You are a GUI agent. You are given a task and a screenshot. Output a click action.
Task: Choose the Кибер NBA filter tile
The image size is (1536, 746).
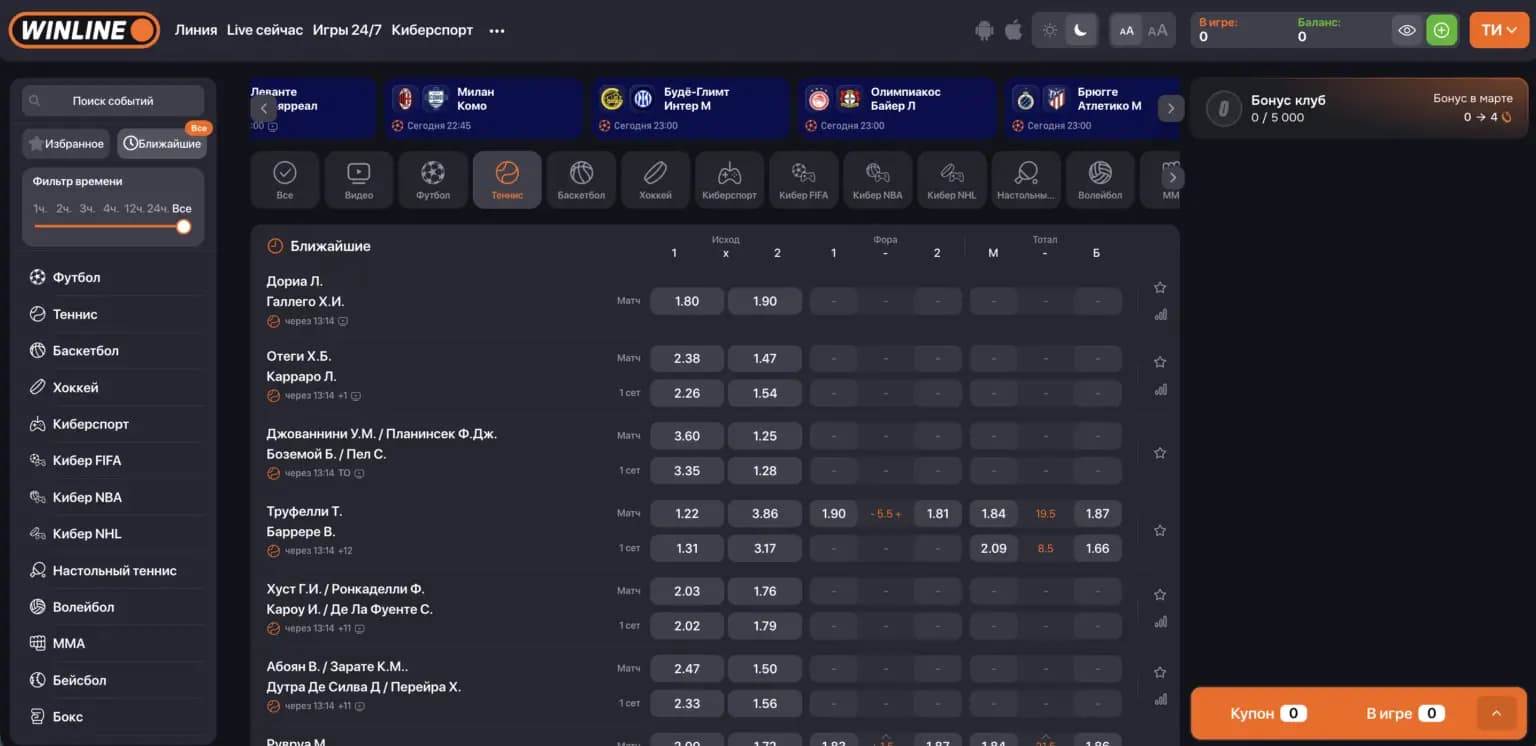[877, 180]
